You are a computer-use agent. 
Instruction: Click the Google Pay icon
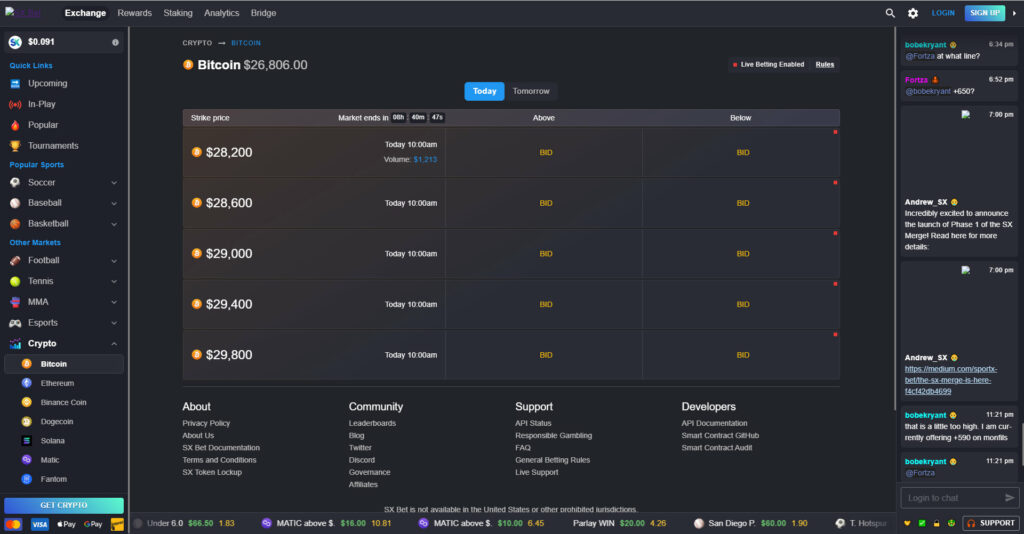click(x=93, y=524)
